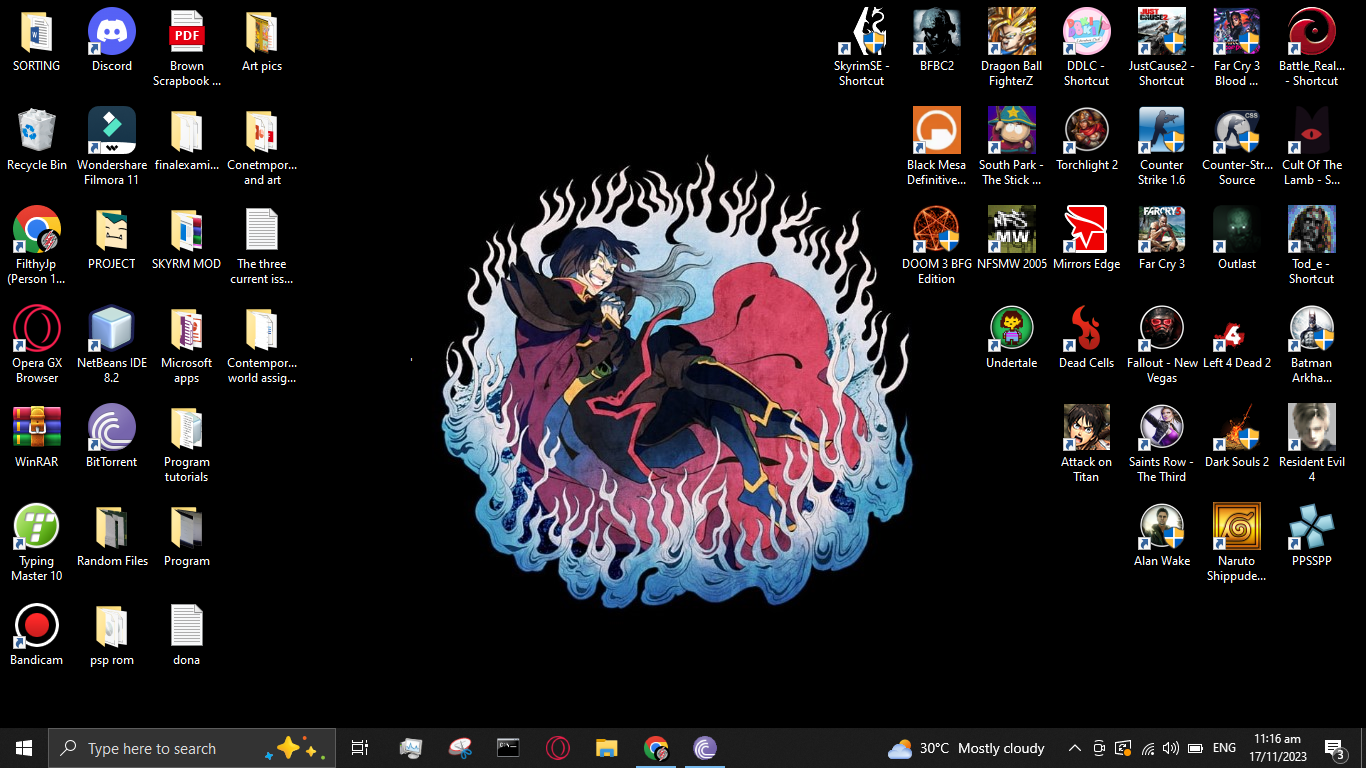1366x768 pixels.
Task: Launch Far Cry 3 Blood Dragon
Action: [1237, 47]
